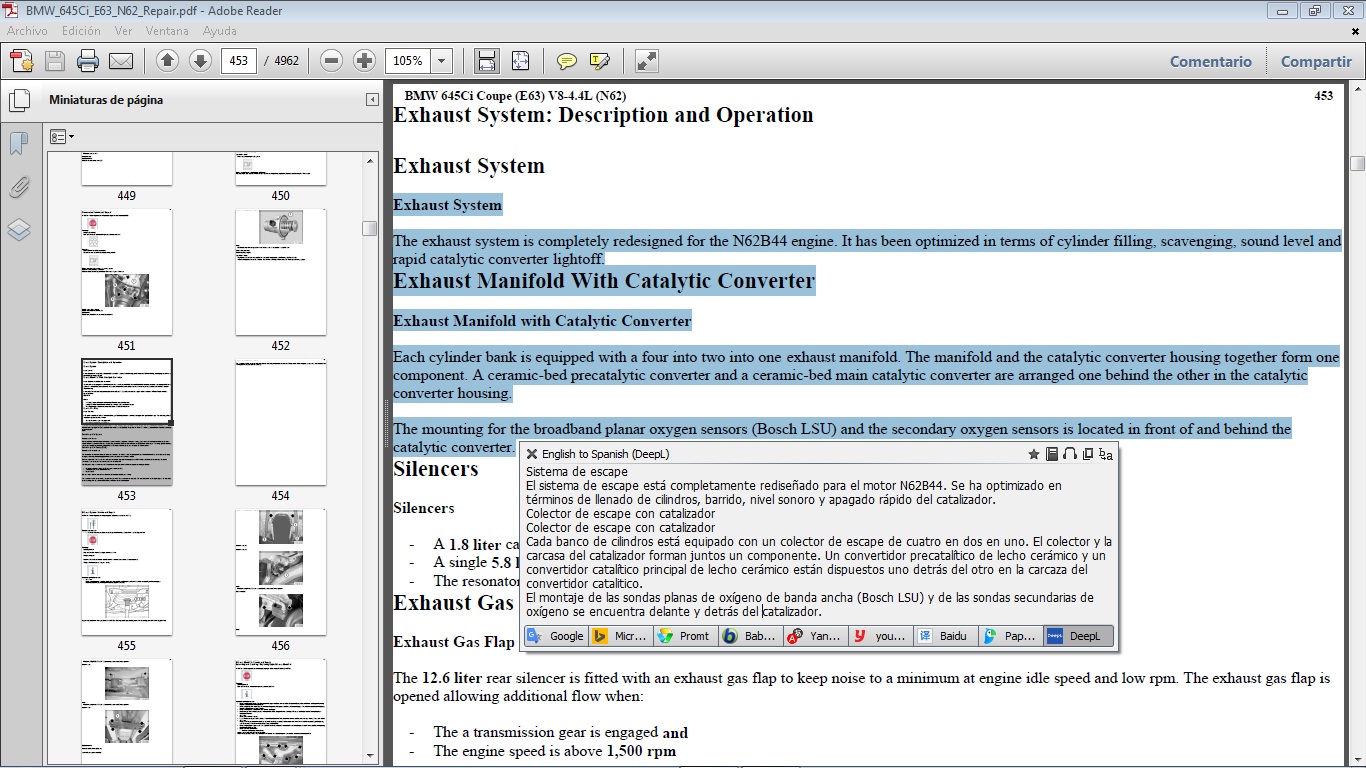Click the thumbnails scrollbar down arrow

[x=370, y=756]
